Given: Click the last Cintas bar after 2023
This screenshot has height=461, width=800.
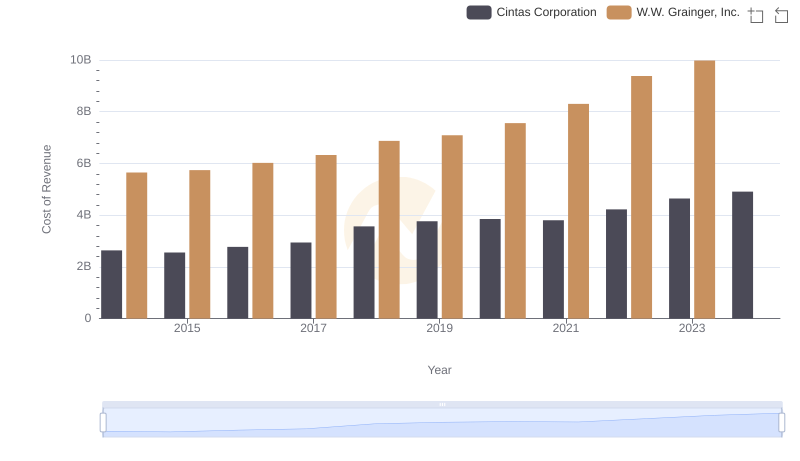Looking at the screenshot, I should 742,255.
